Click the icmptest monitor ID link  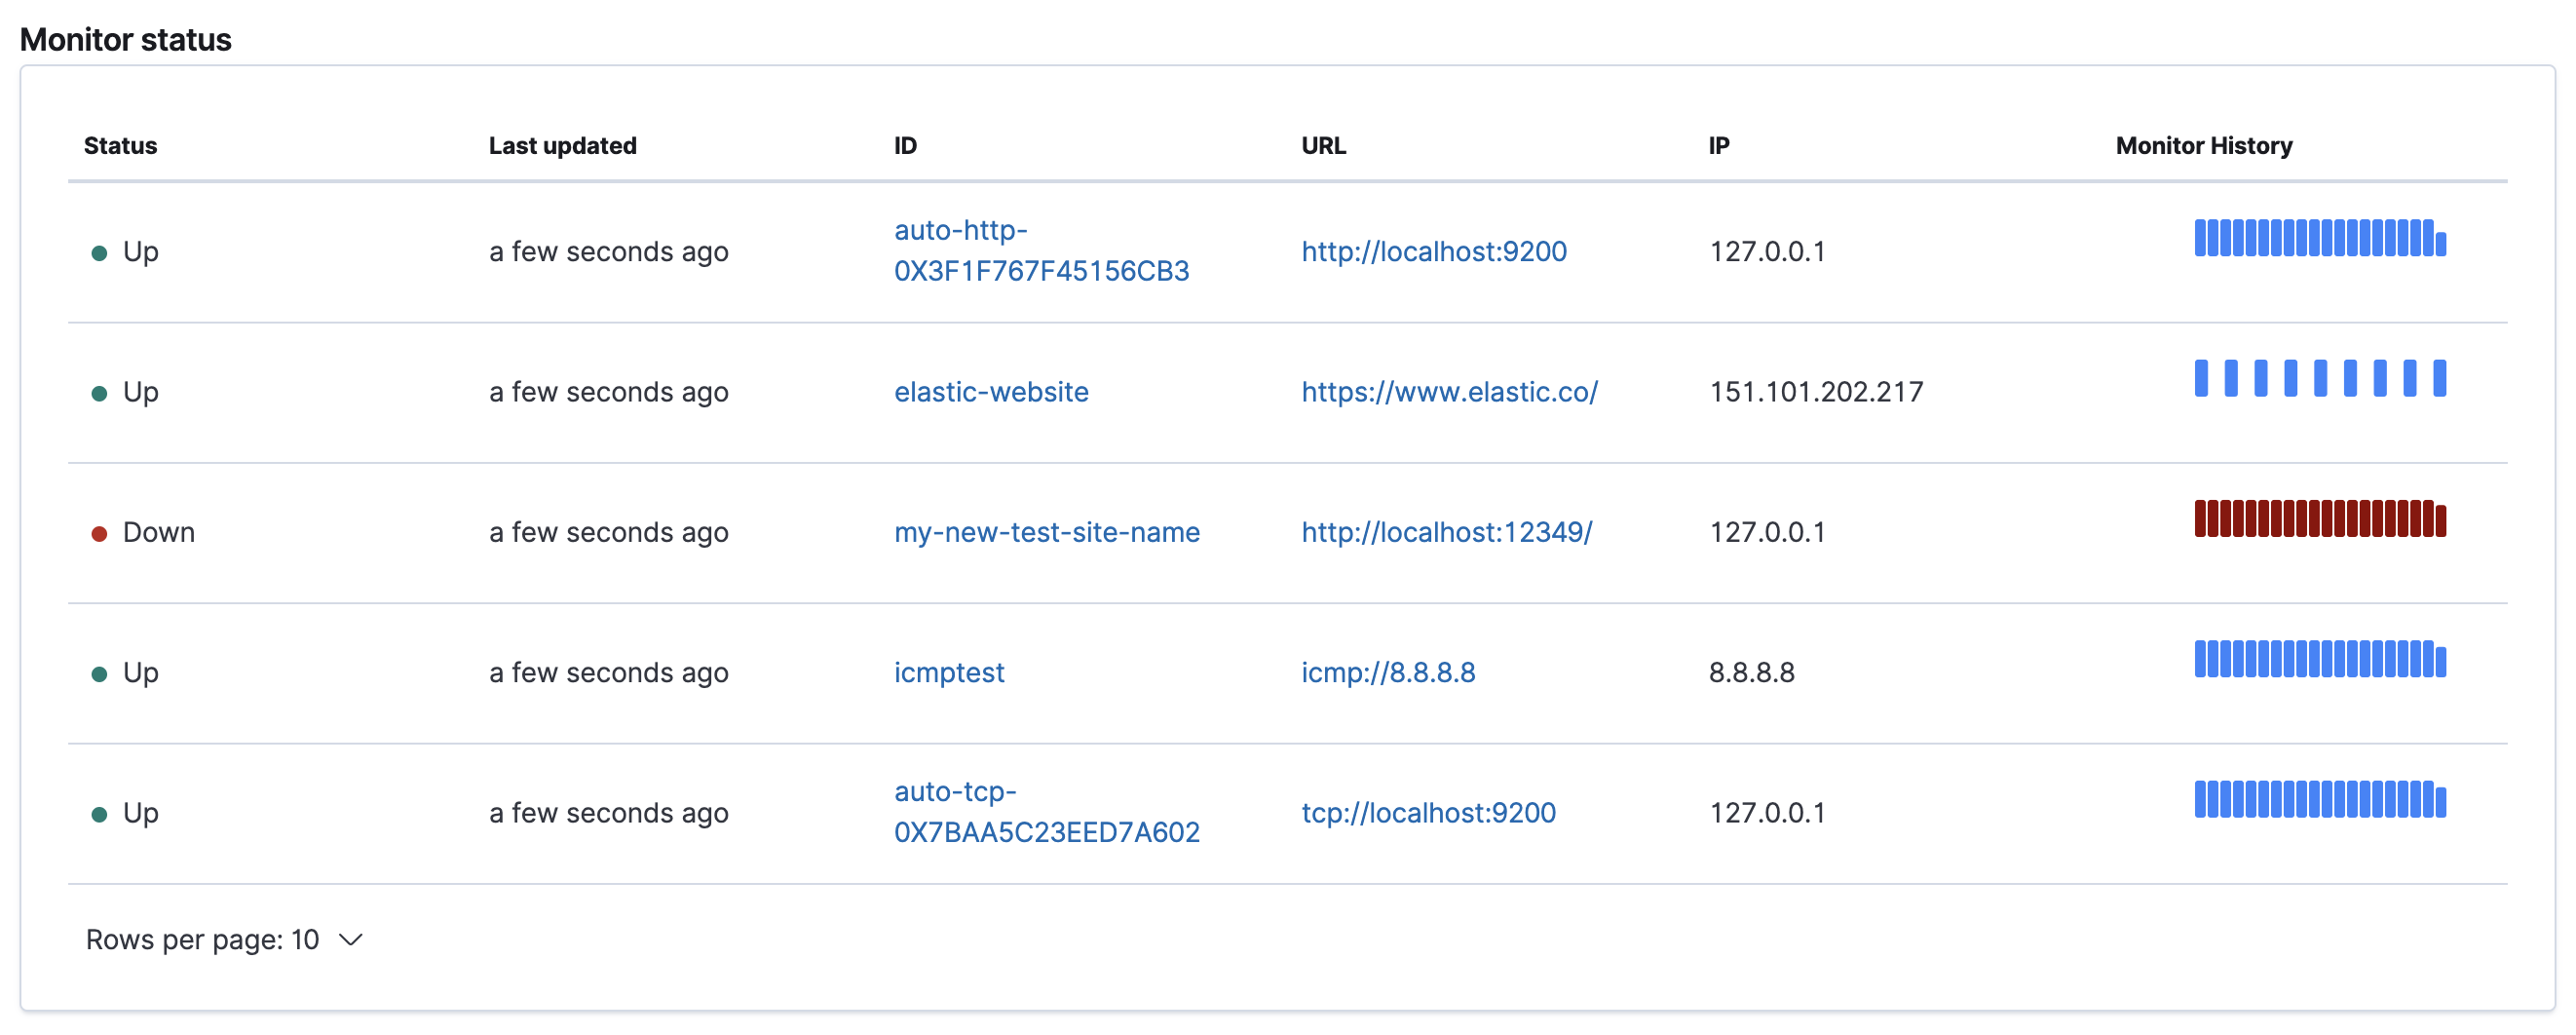[x=949, y=673]
